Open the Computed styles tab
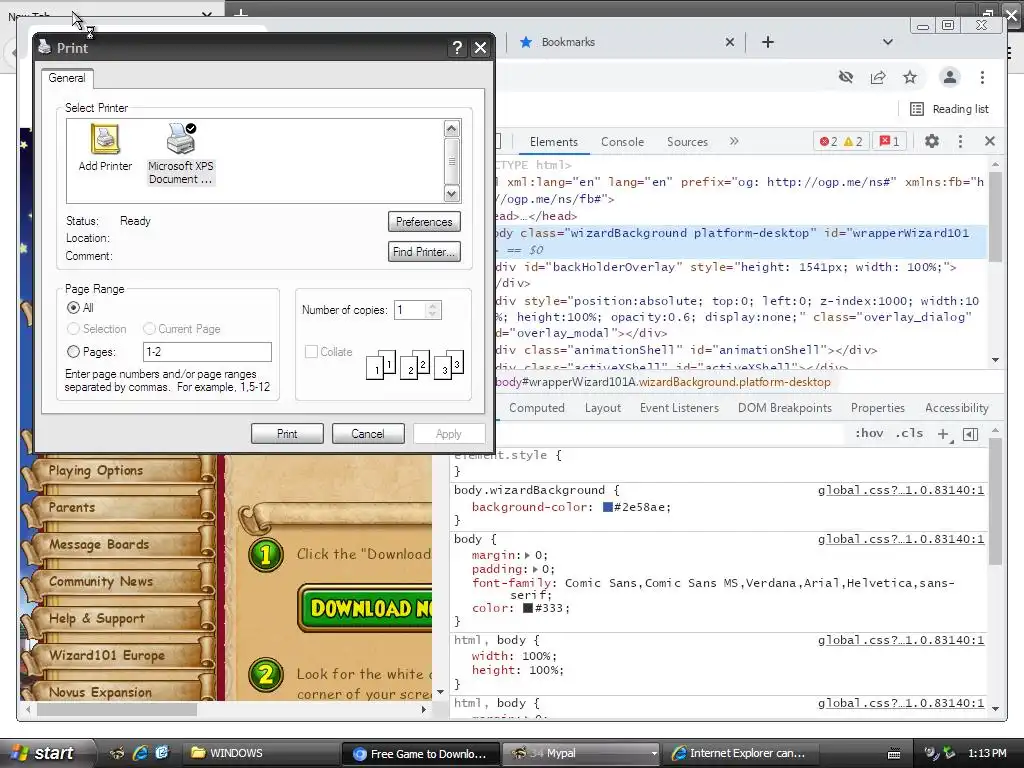 tap(537, 408)
